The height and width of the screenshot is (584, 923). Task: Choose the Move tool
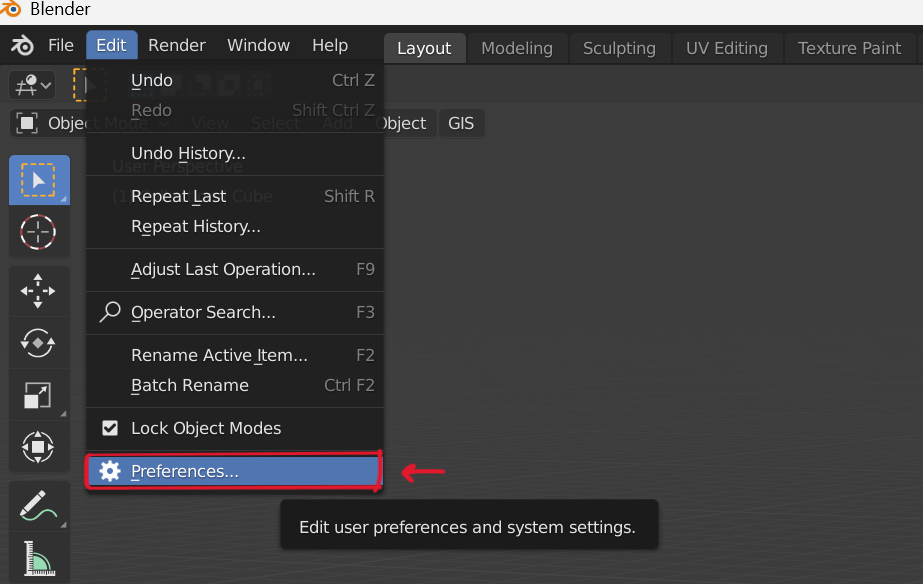39,291
